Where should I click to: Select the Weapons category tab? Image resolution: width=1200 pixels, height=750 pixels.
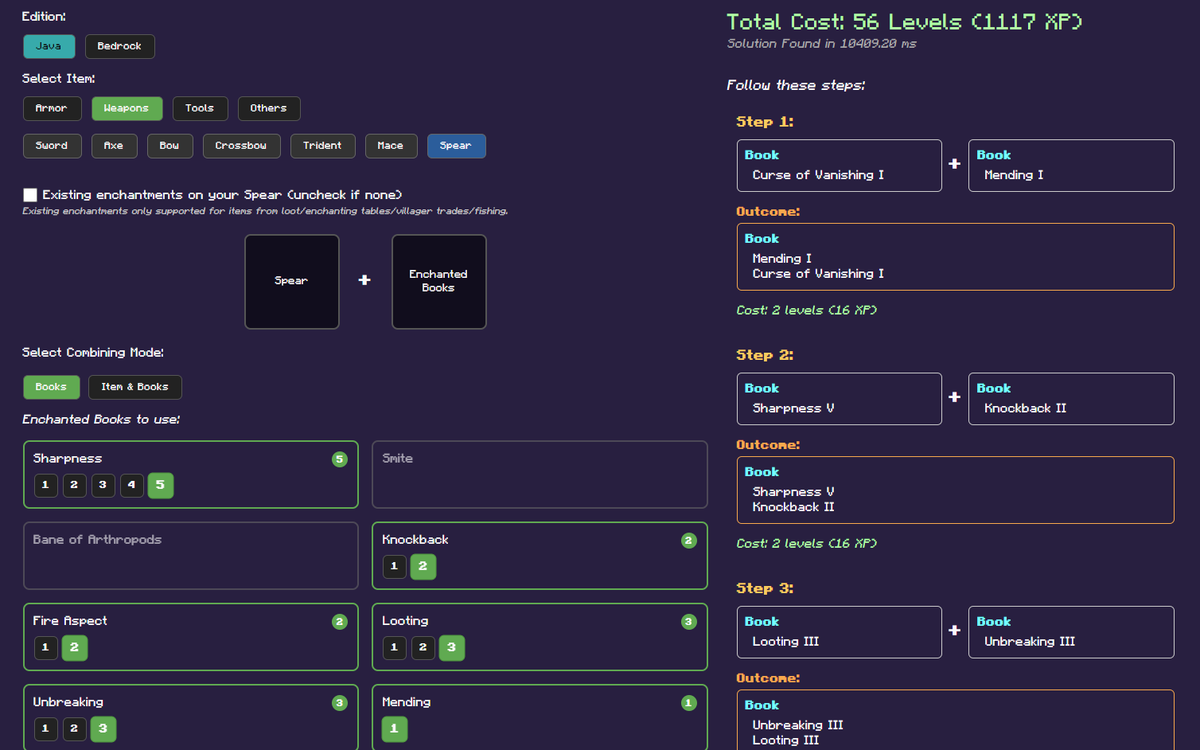(126, 108)
